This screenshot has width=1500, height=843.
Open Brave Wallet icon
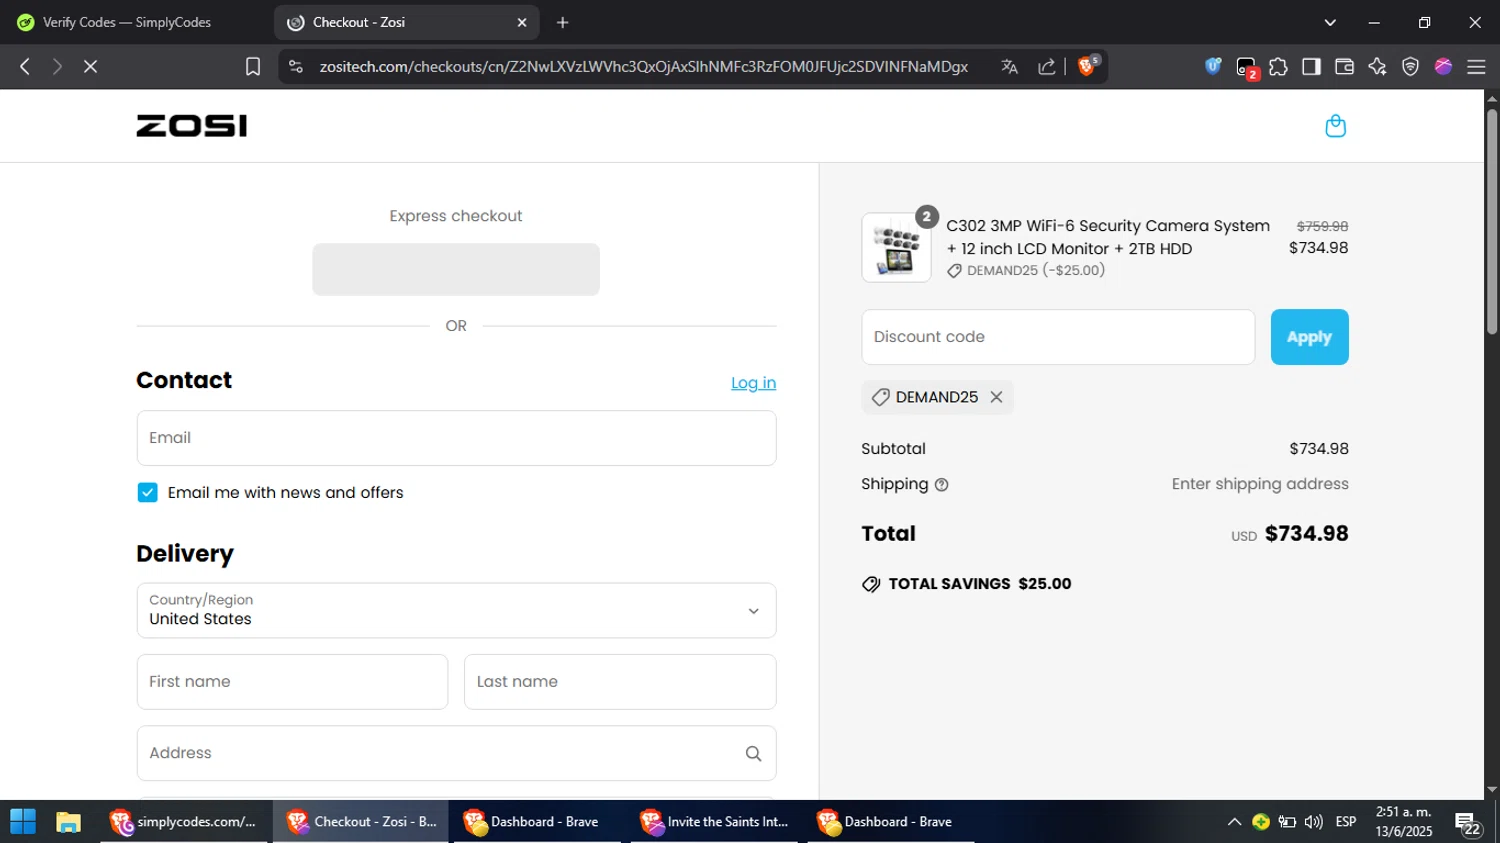[1344, 66]
